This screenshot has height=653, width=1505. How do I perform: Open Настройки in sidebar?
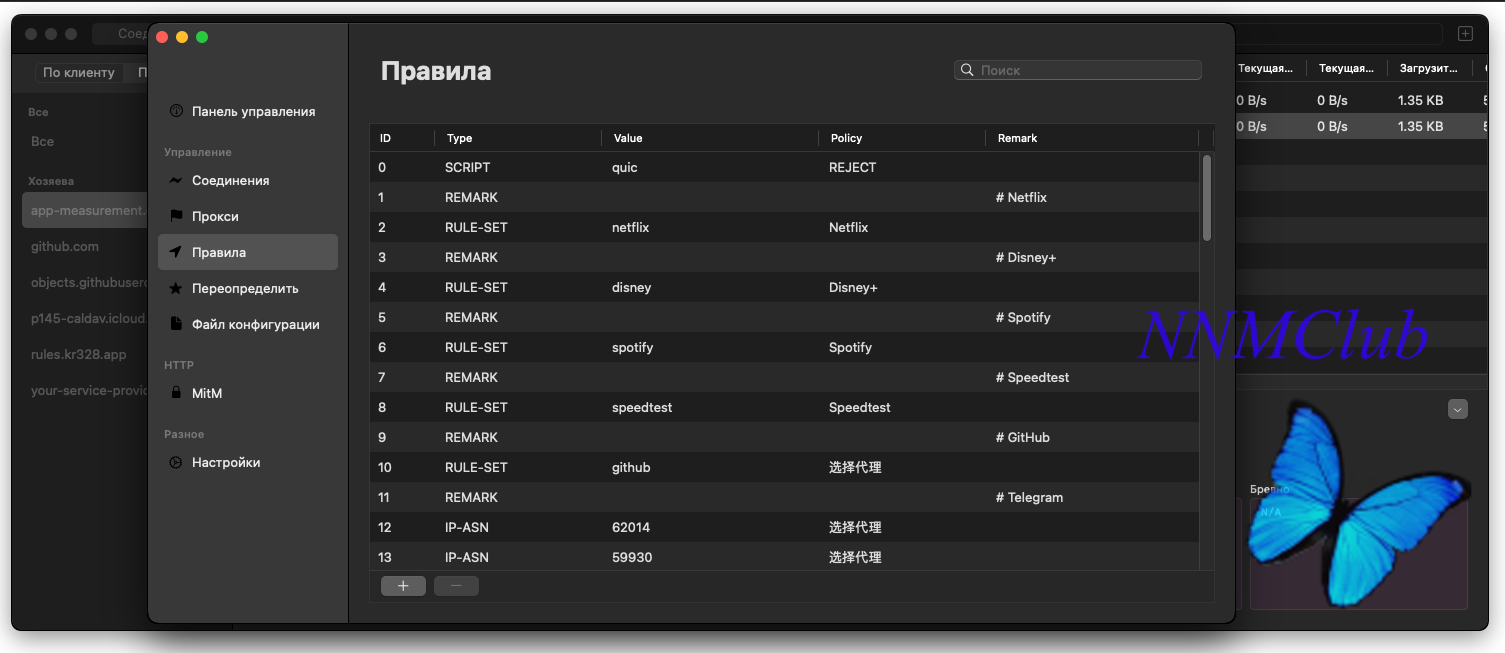248,463
